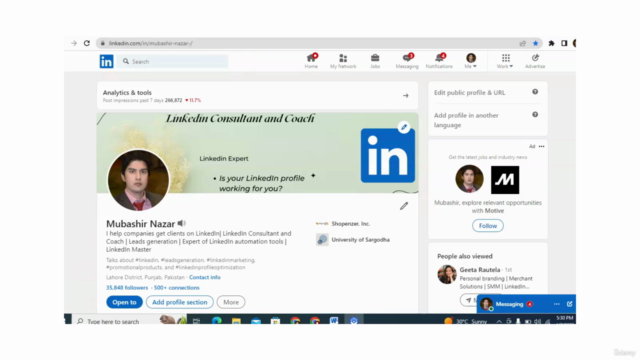Expand the Me profile menu
The width and height of the screenshot is (640, 360).
471,61
